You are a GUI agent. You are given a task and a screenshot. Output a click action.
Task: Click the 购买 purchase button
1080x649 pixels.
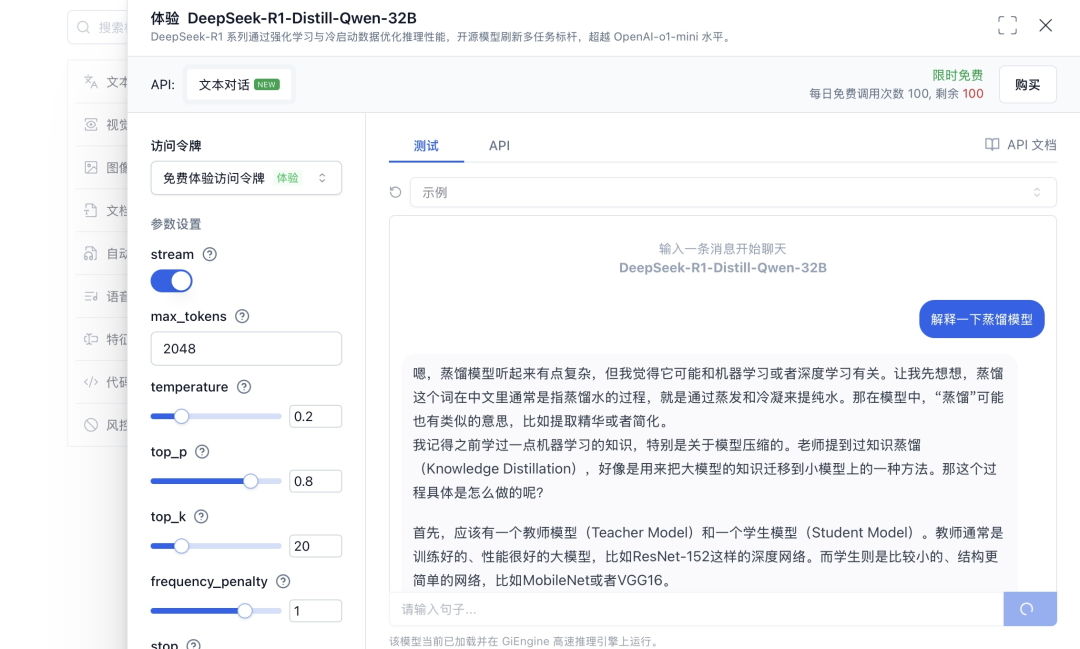[1028, 85]
